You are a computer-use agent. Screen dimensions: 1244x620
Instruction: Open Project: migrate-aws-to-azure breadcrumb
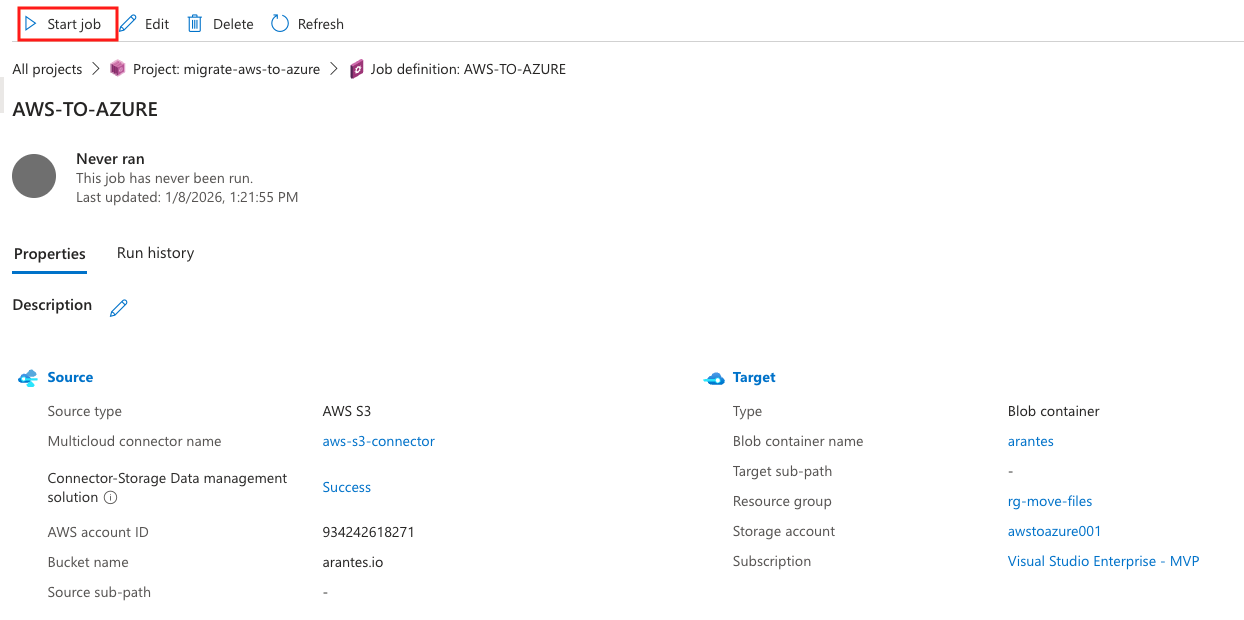tap(226, 69)
